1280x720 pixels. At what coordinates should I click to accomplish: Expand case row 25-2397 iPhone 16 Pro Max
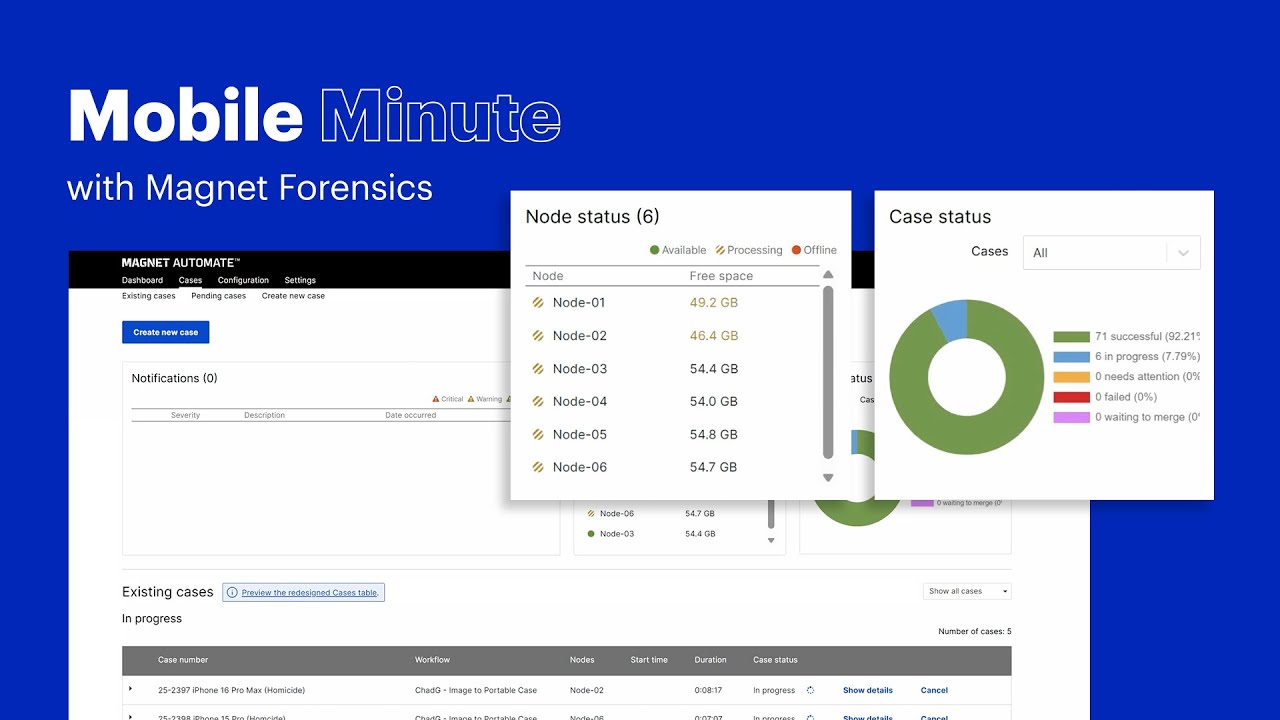click(130, 689)
